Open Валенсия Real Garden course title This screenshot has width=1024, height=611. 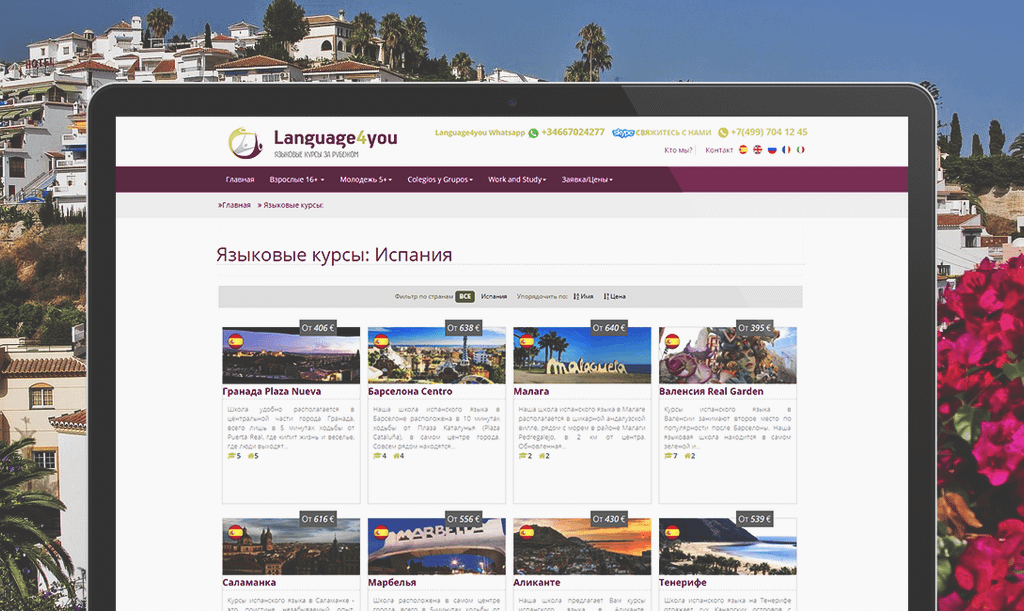(711, 392)
